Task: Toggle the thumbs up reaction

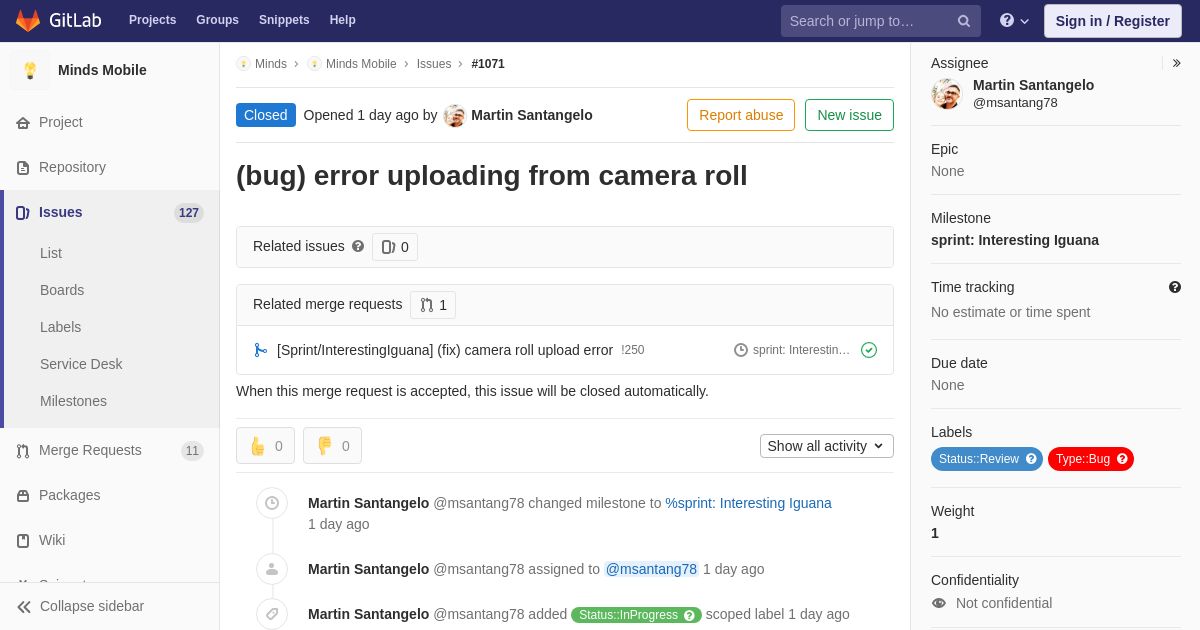Action: point(265,446)
